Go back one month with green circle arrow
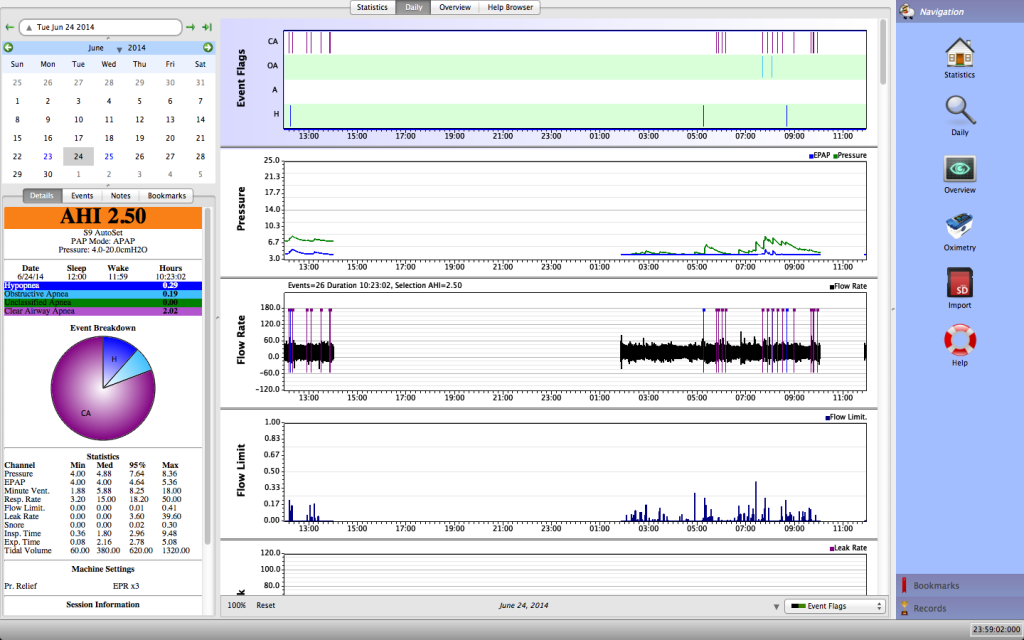Viewport: 1024px width, 640px height. 9,47
